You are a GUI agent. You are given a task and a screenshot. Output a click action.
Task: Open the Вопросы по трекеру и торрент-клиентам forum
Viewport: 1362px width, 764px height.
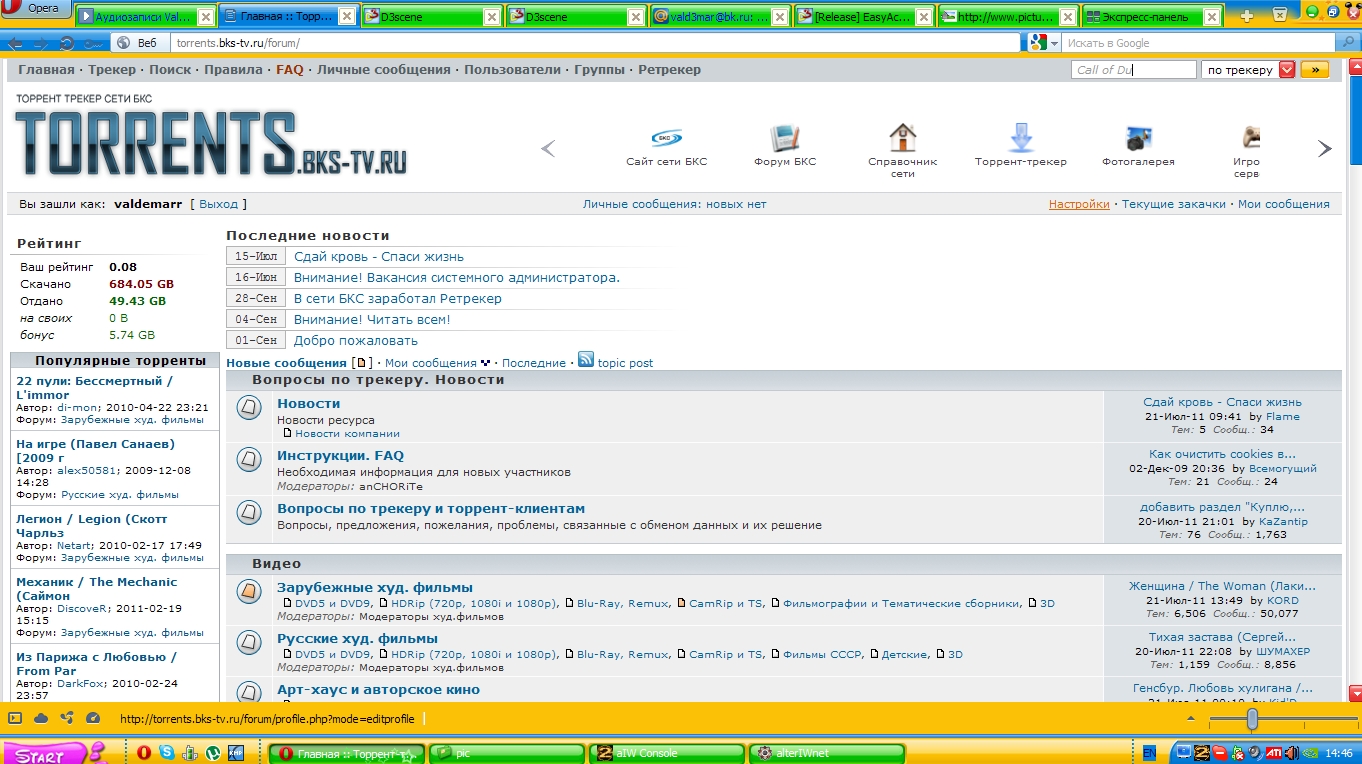[431, 509]
